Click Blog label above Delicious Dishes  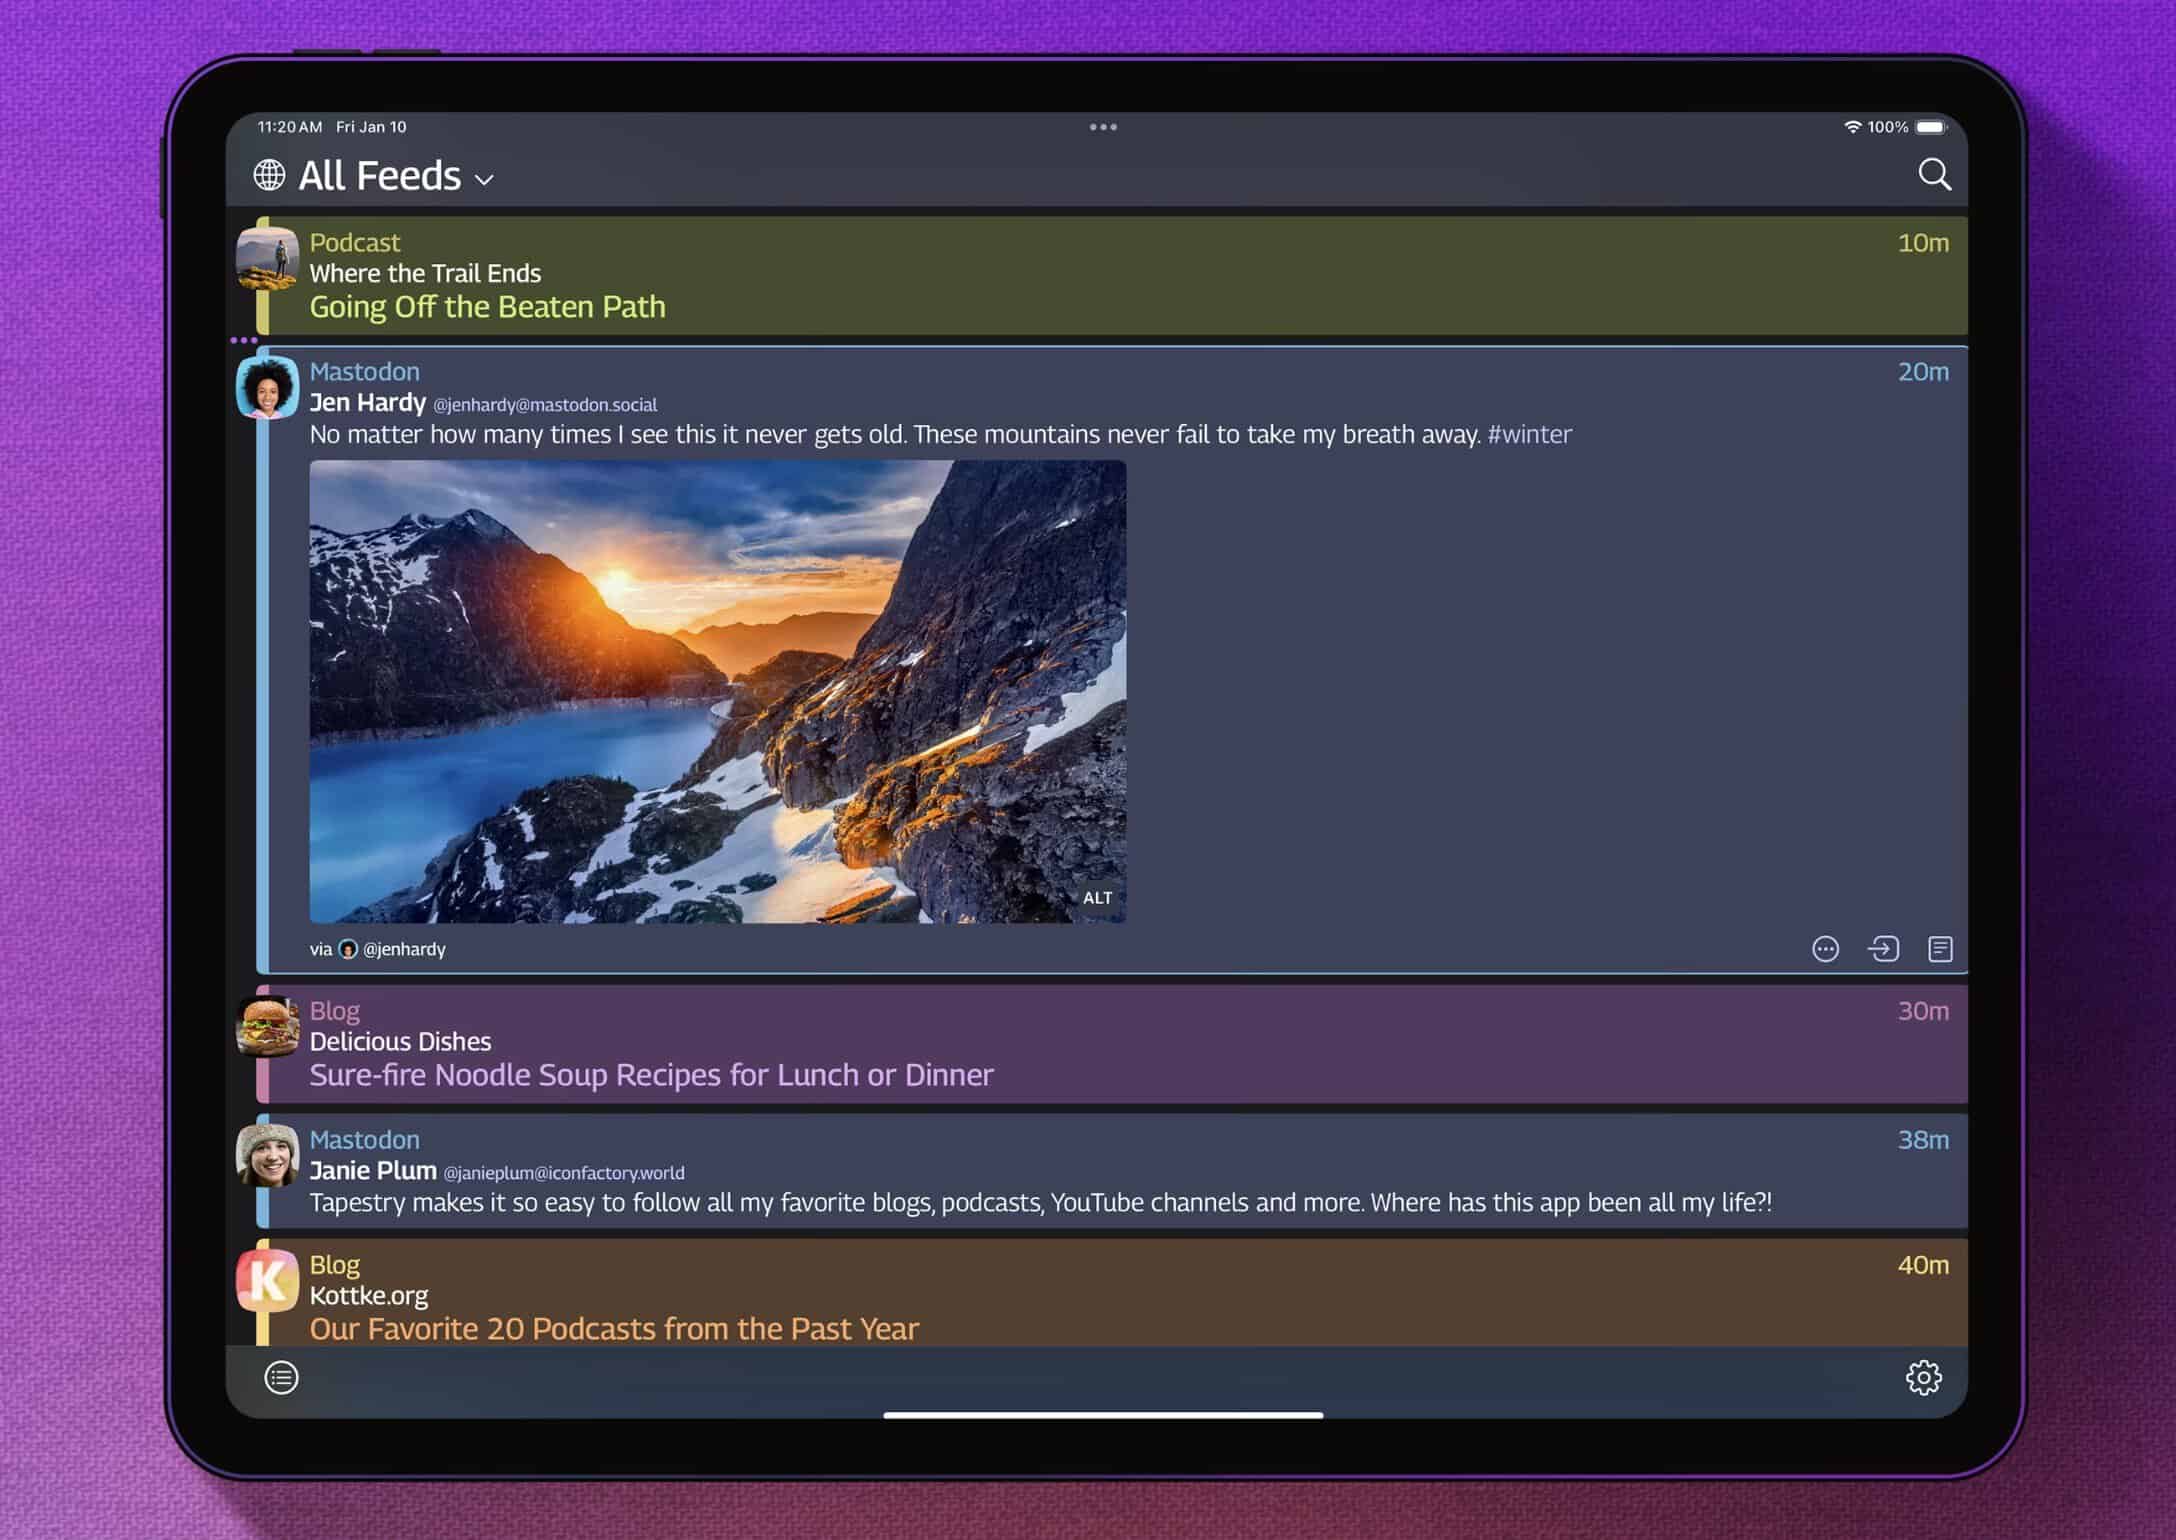pyautogui.click(x=334, y=1011)
